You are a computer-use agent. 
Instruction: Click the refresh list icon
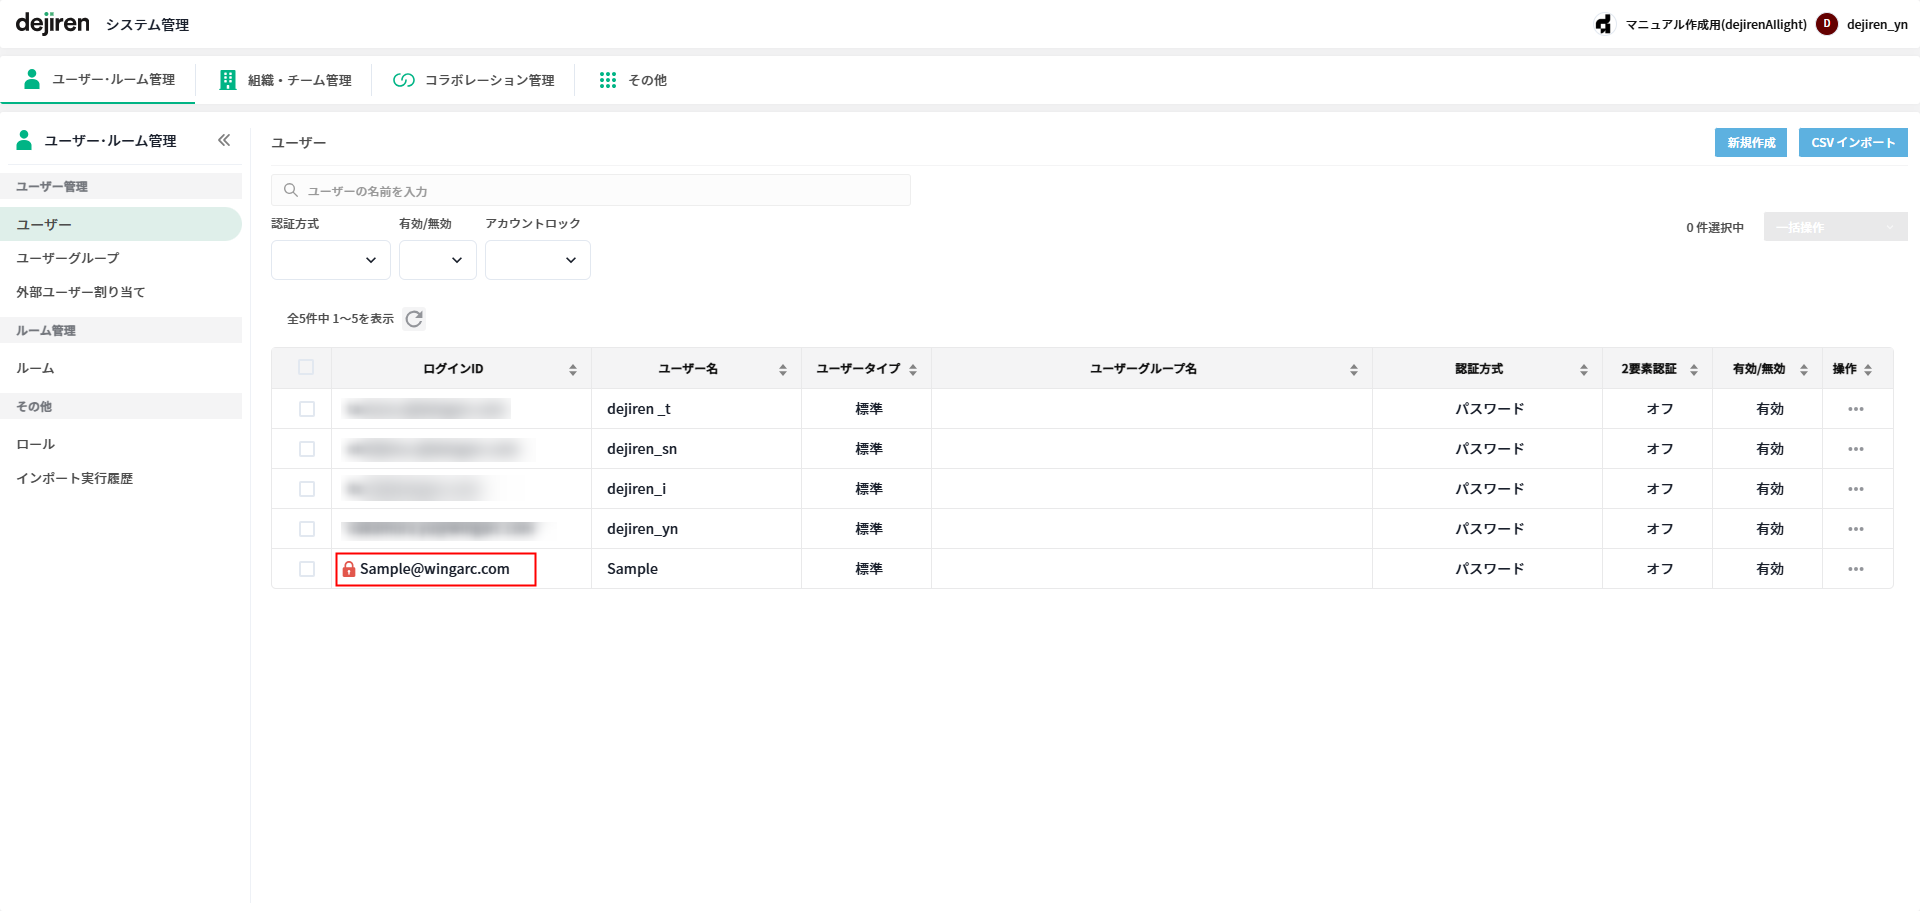[414, 319]
